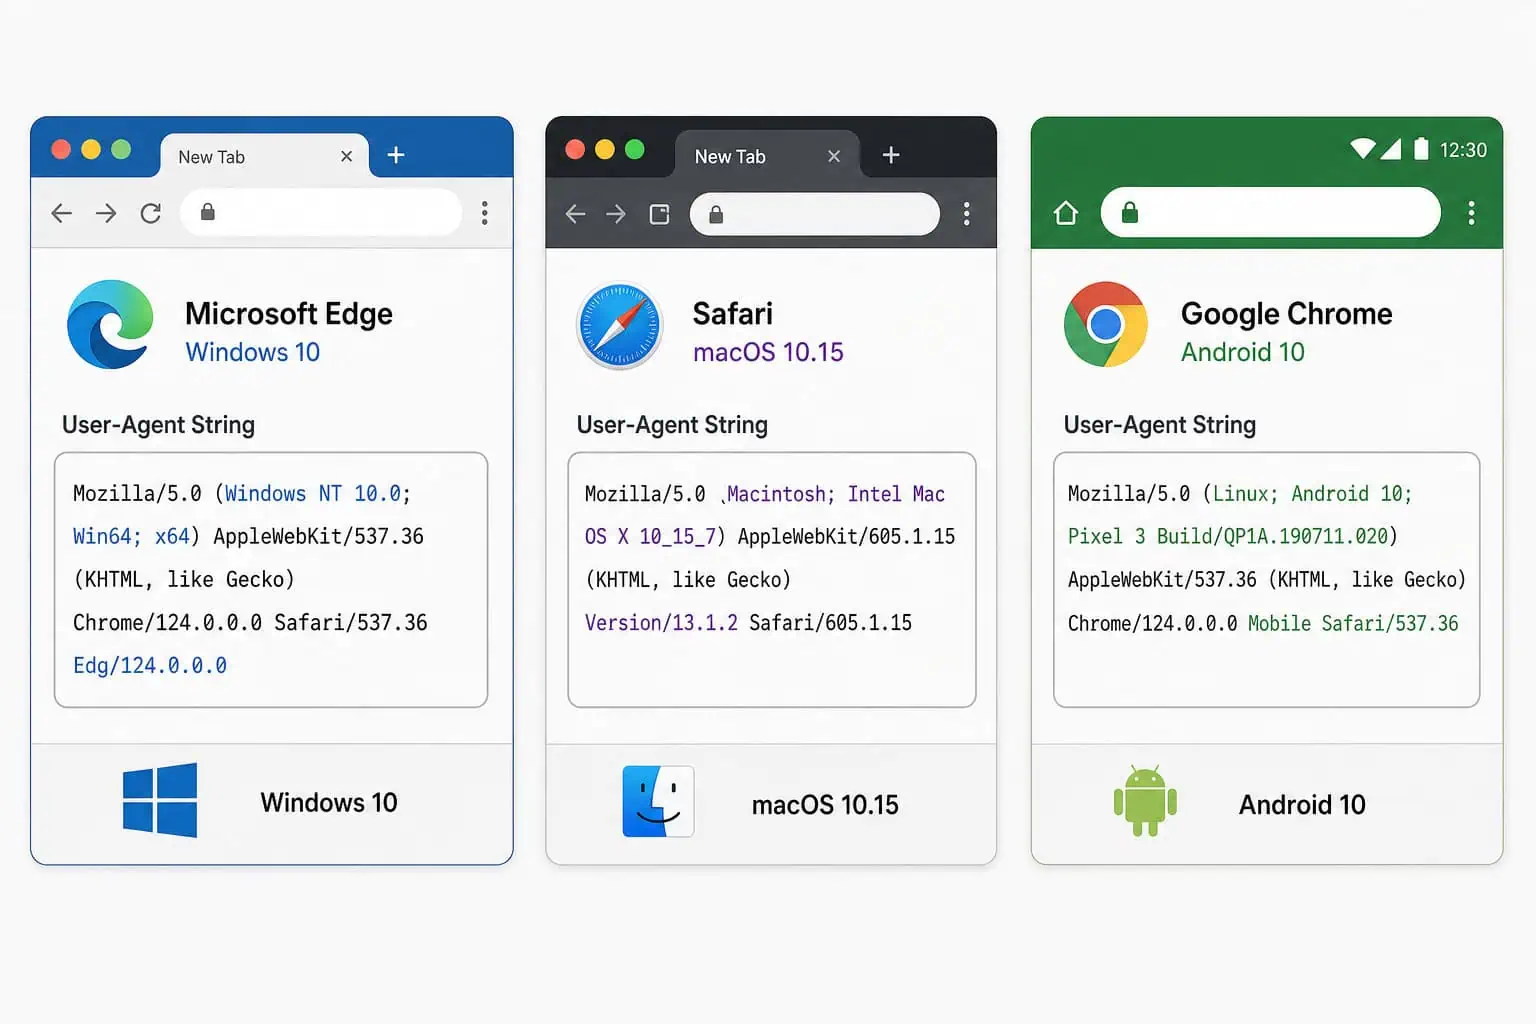Click the Version/13.1.2 text
Screen dimensions: 1536x1024
661,622
